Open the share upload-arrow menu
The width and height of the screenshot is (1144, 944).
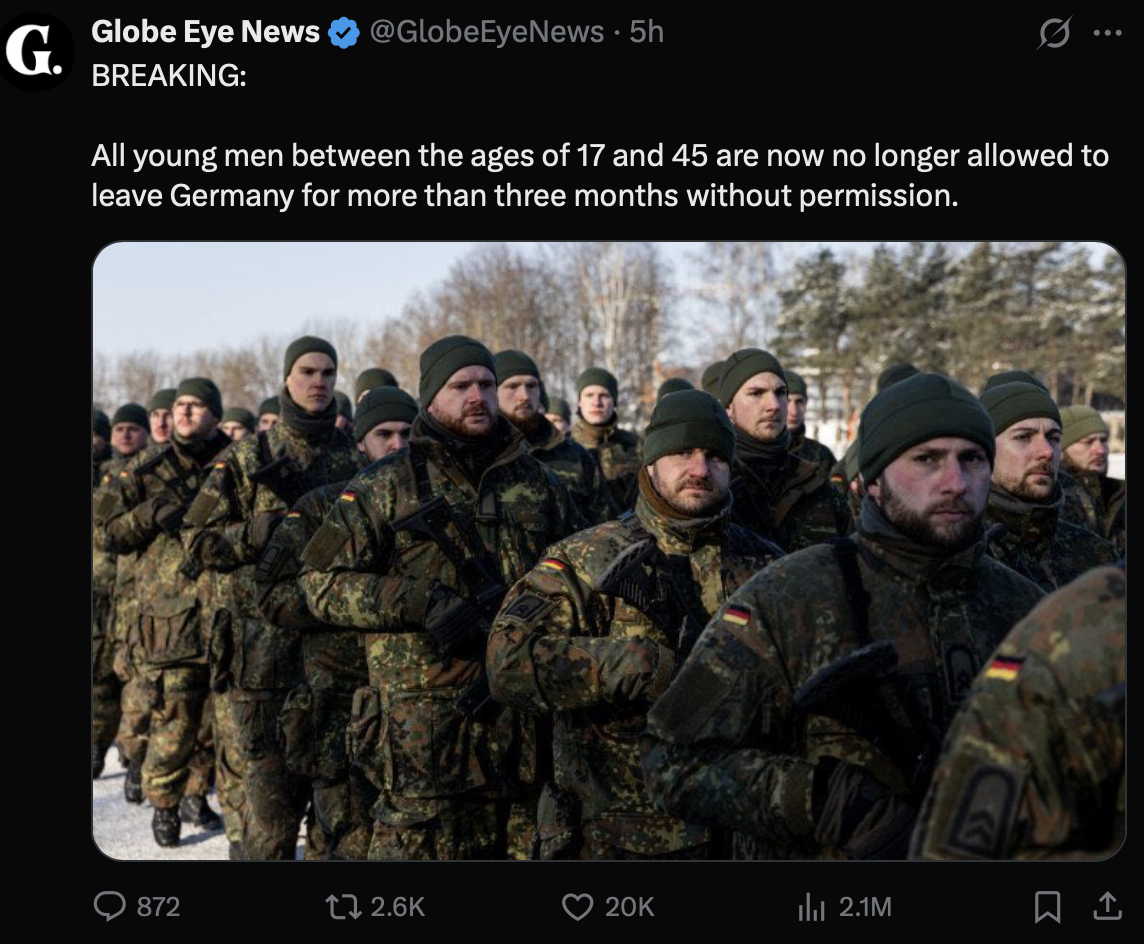pyautogui.click(x=1107, y=906)
